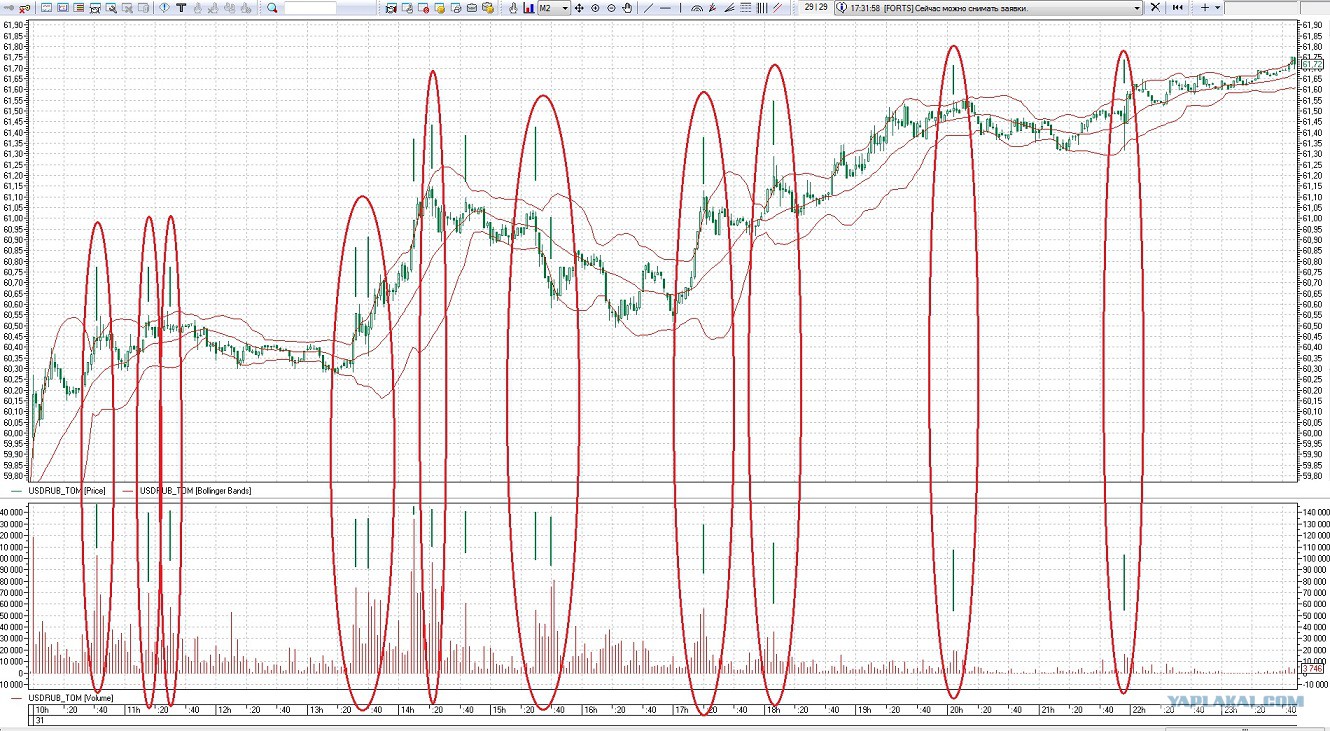
Task: Select the horizontal line drawing tool
Action: pyautogui.click(x=666, y=8)
